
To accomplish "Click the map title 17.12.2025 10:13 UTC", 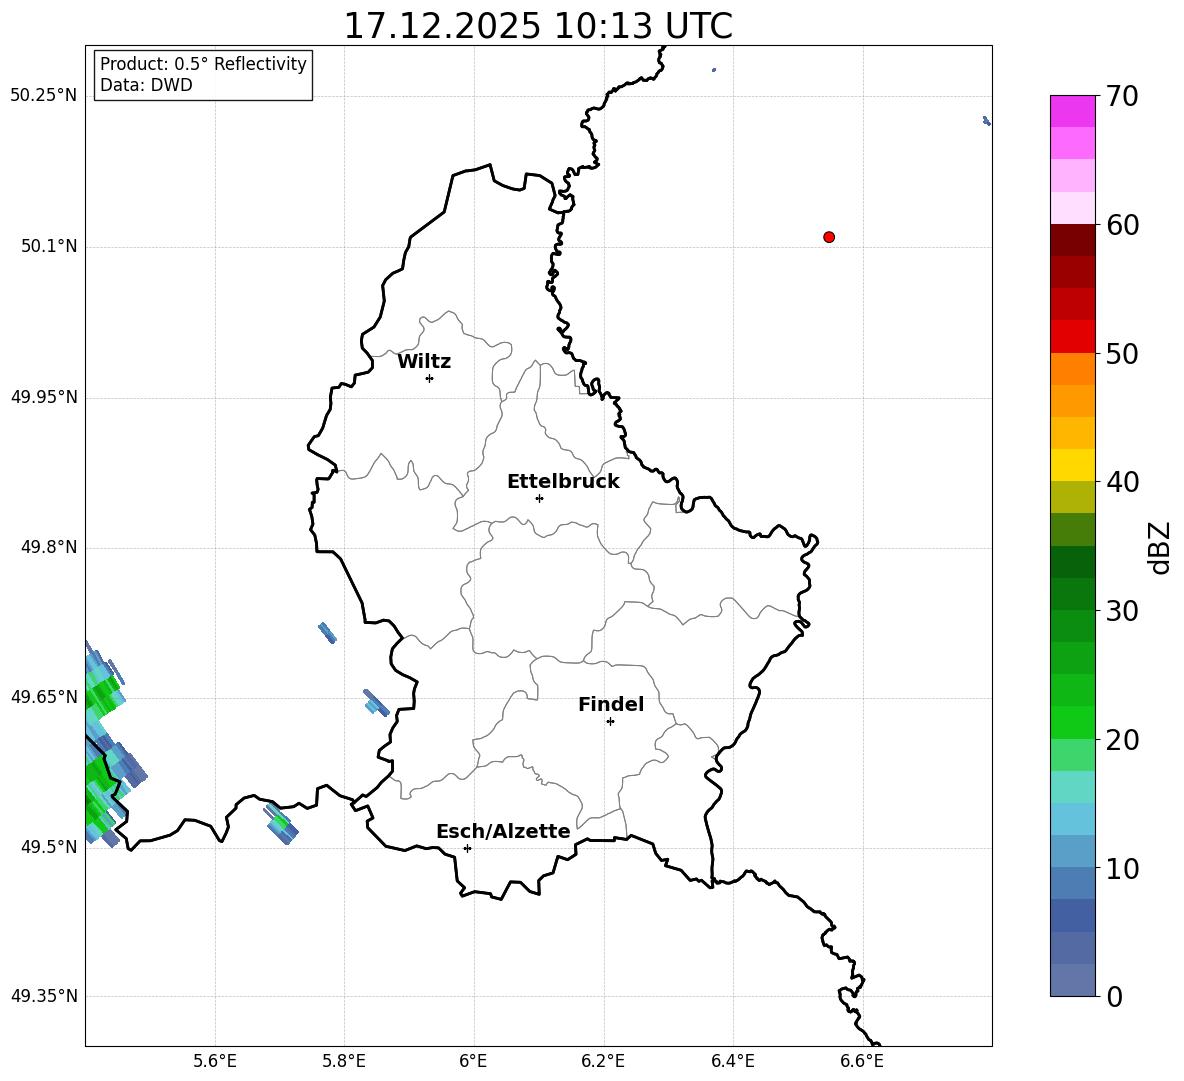I will point(538,26).
